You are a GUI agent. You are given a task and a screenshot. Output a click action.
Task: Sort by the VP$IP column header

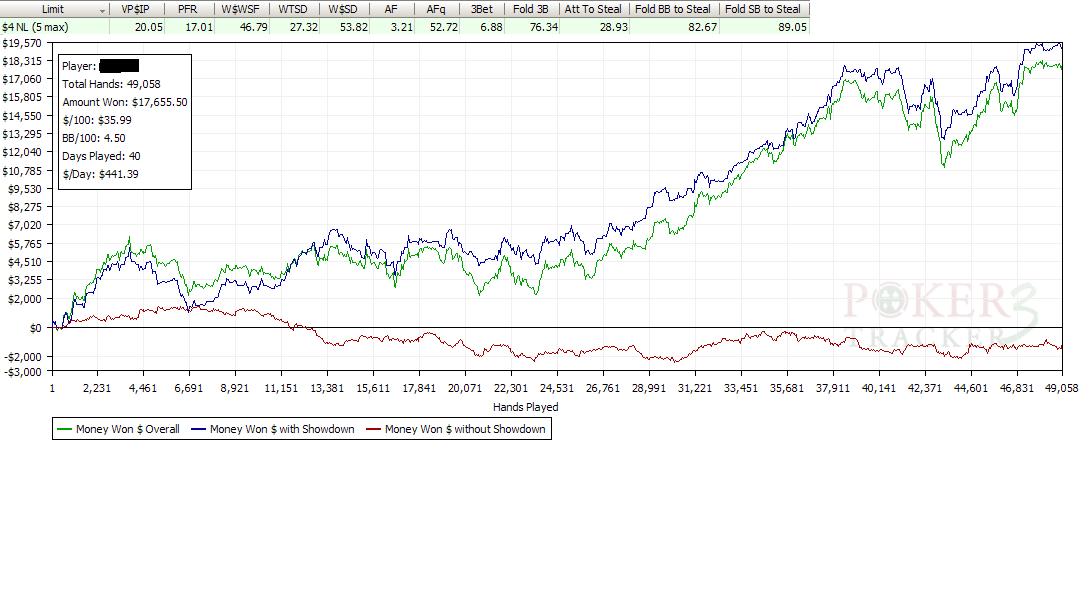point(135,9)
